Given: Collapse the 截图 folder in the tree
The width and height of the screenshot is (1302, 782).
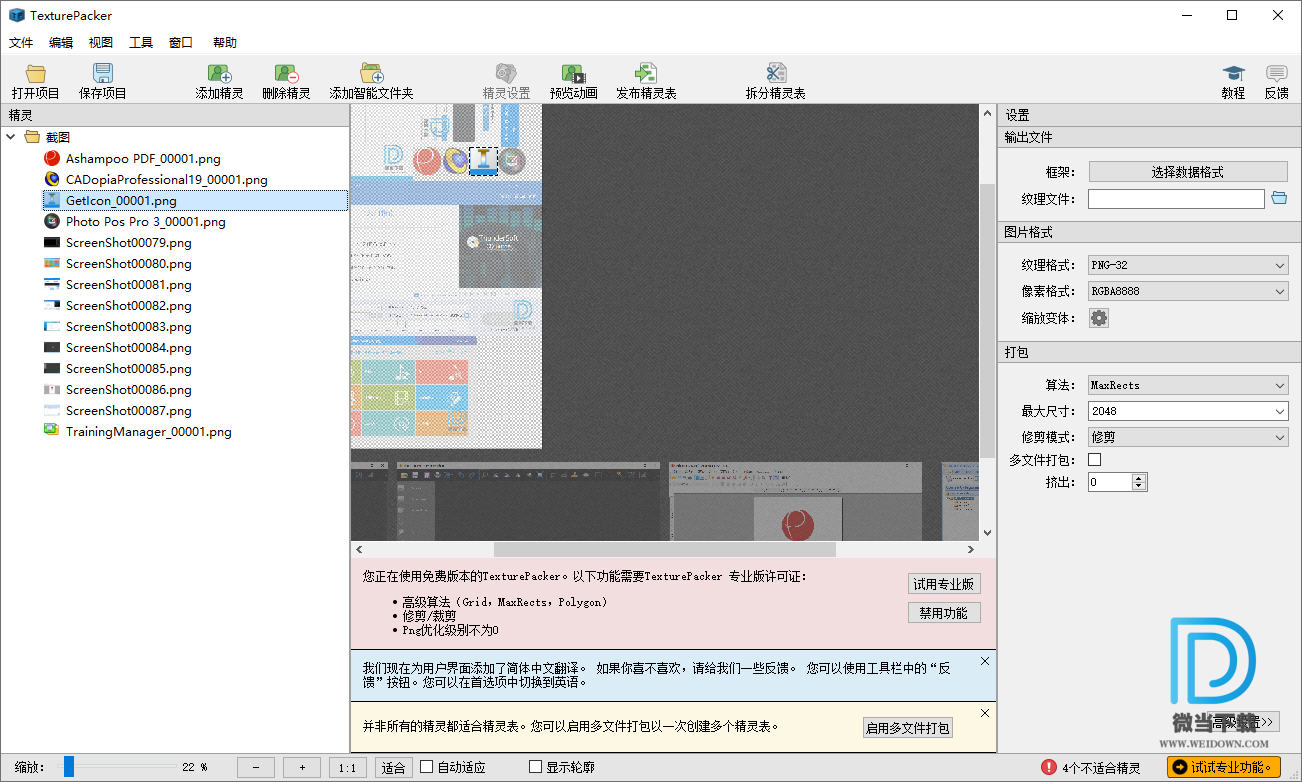Looking at the screenshot, I should 11,137.
